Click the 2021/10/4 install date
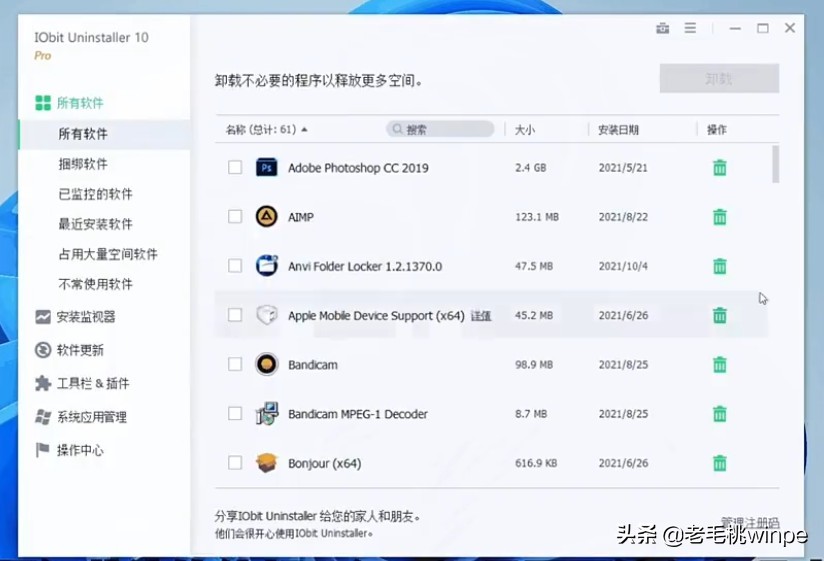 623,266
